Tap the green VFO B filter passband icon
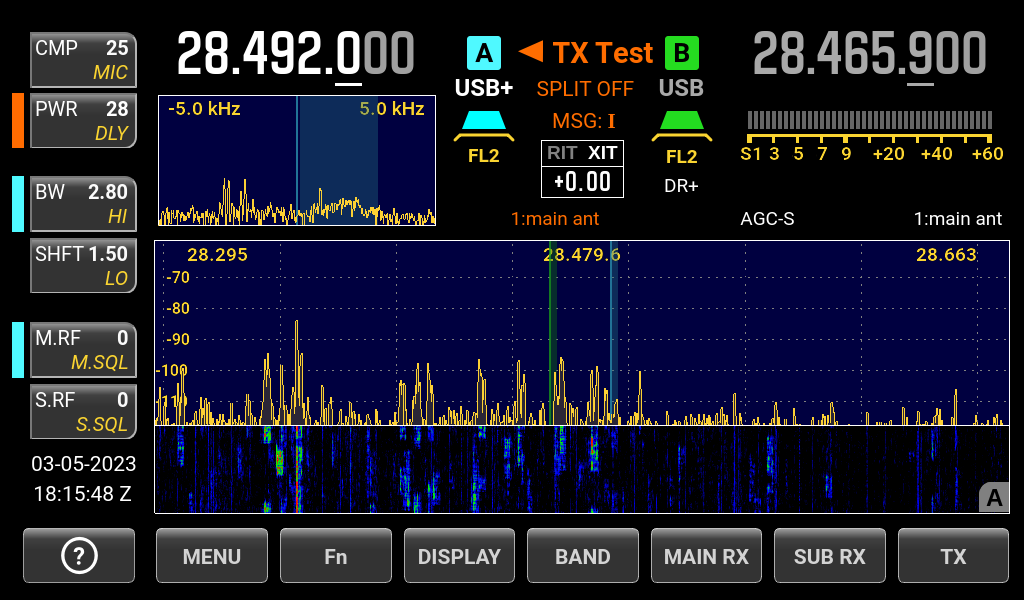Image resolution: width=1024 pixels, height=600 pixels. [x=681, y=124]
